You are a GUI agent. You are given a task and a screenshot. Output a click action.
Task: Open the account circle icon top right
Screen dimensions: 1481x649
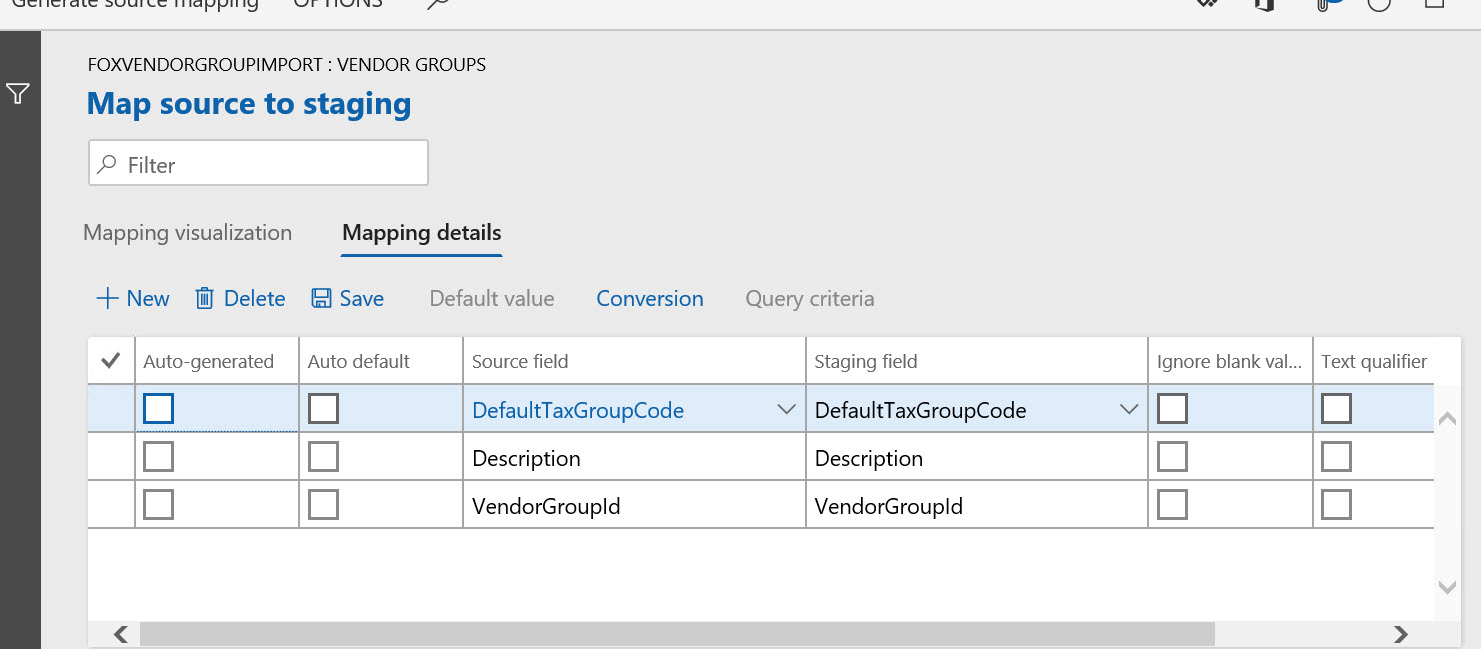1378,6
